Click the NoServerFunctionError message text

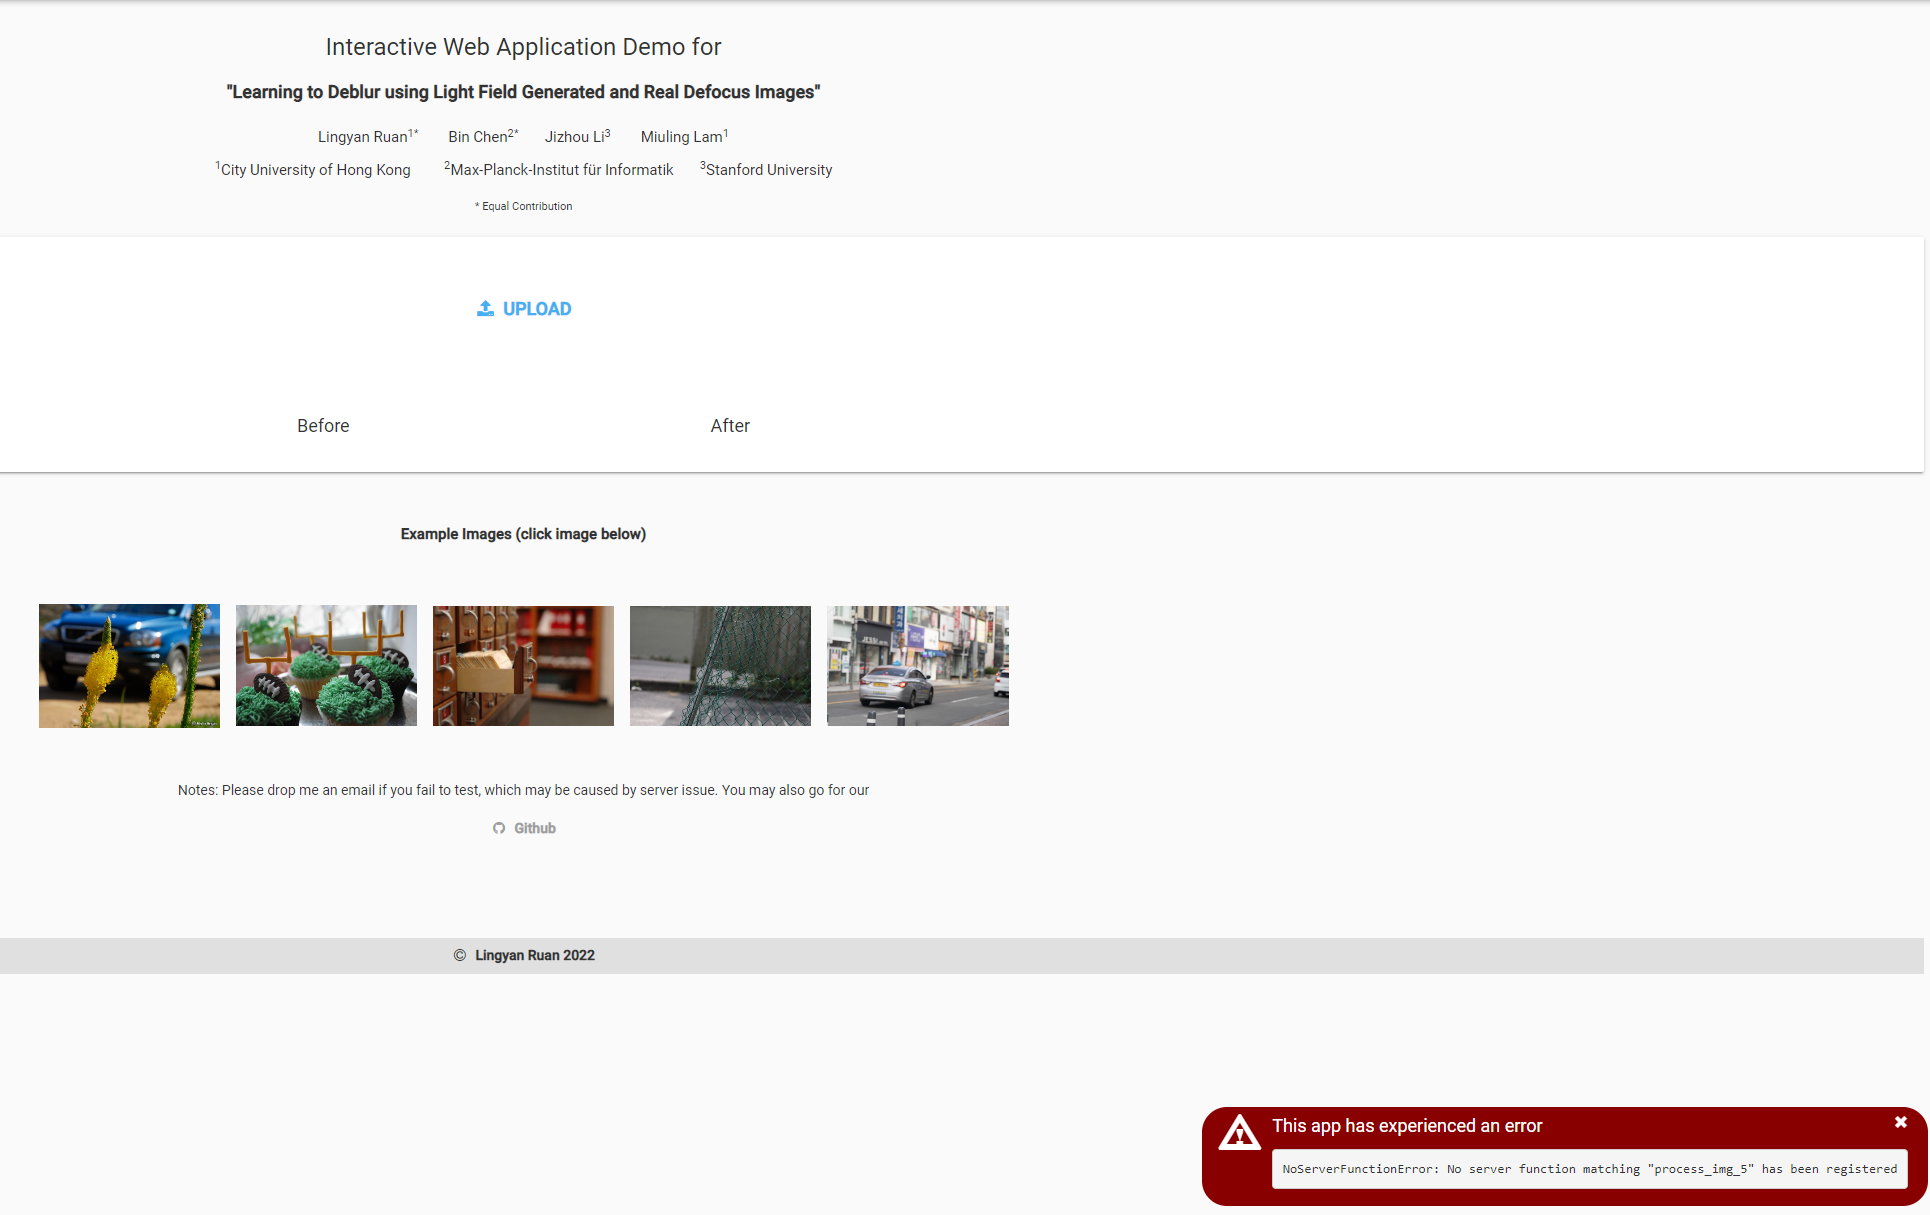click(x=1589, y=1169)
